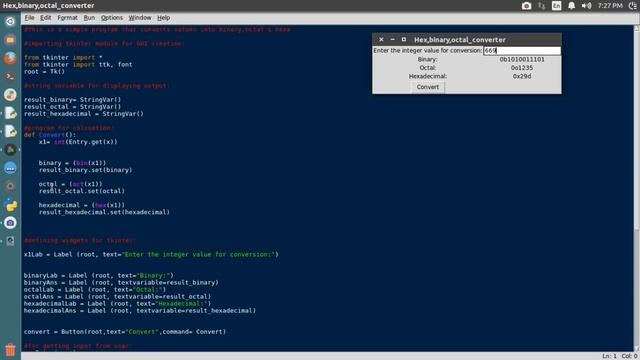
Task: Click the hexadecimal result 0x29d
Action: tap(522, 76)
